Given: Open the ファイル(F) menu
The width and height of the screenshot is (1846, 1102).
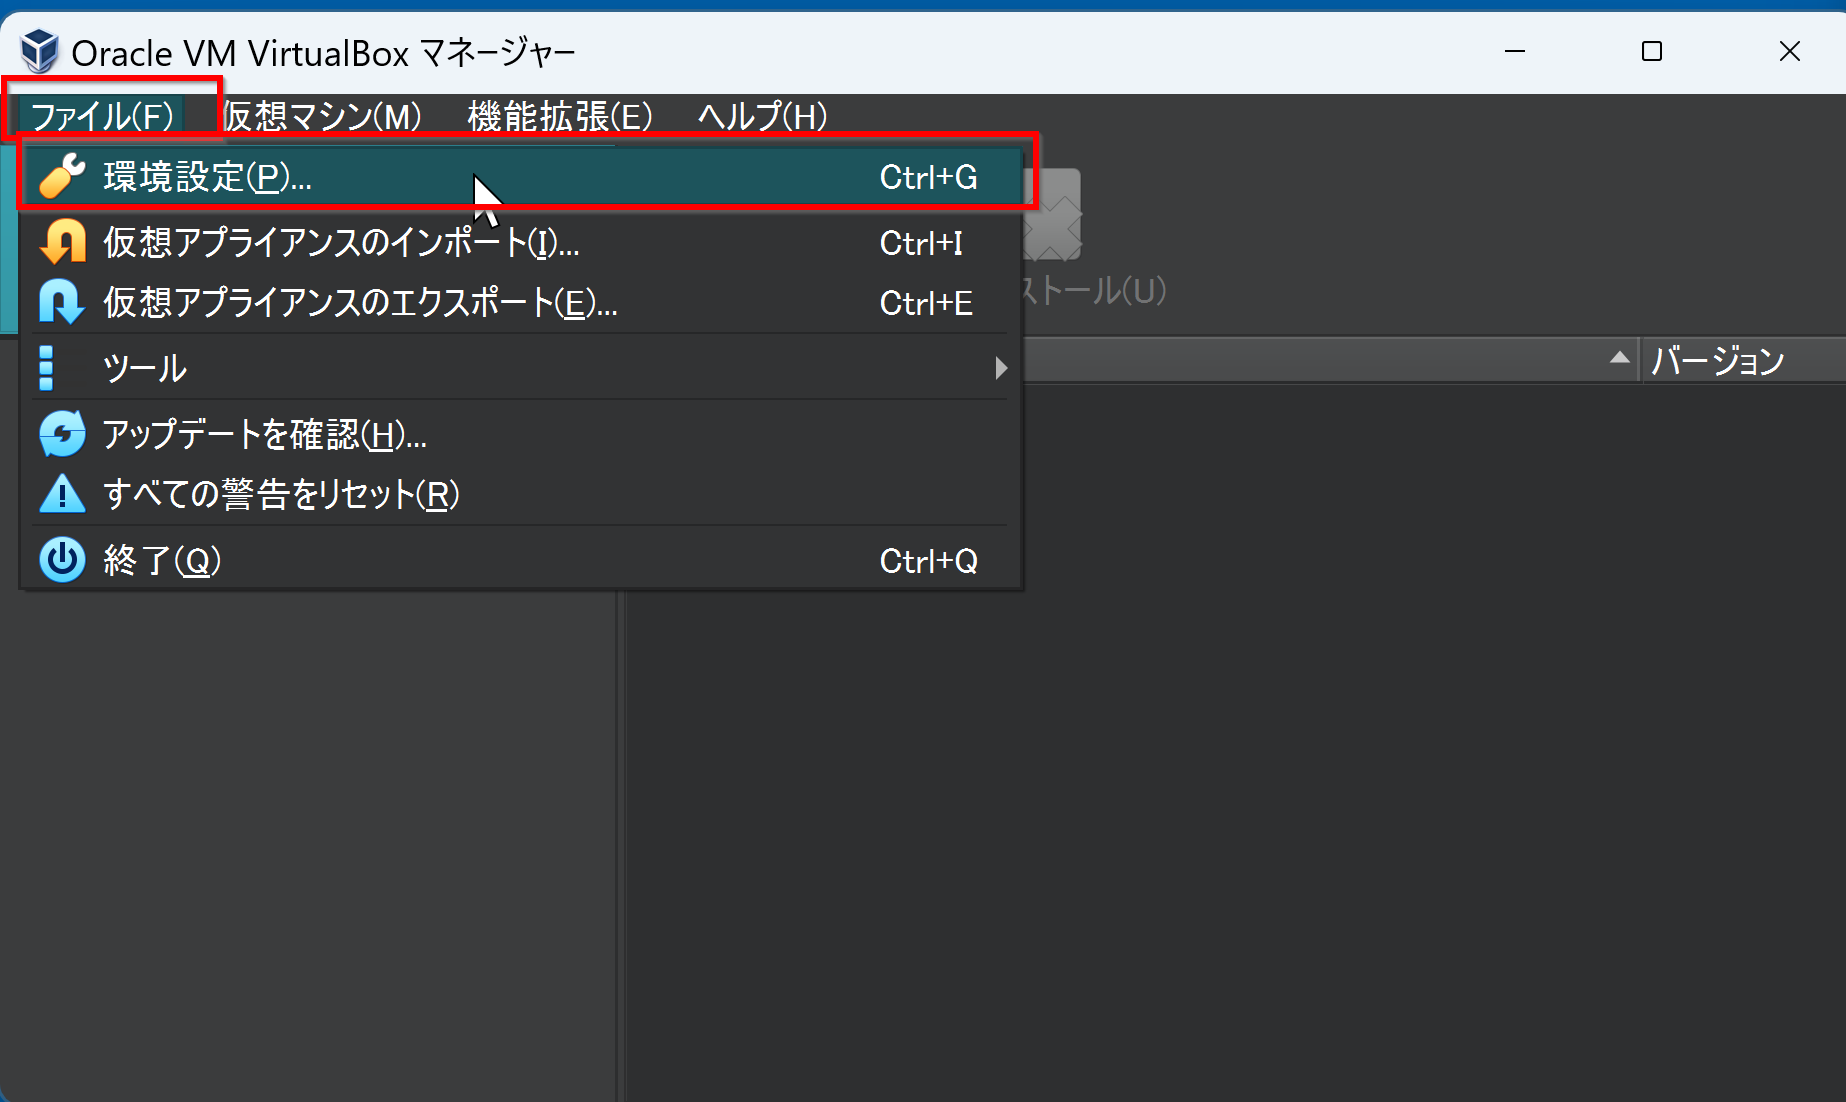Looking at the screenshot, I should pyautogui.click(x=103, y=116).
